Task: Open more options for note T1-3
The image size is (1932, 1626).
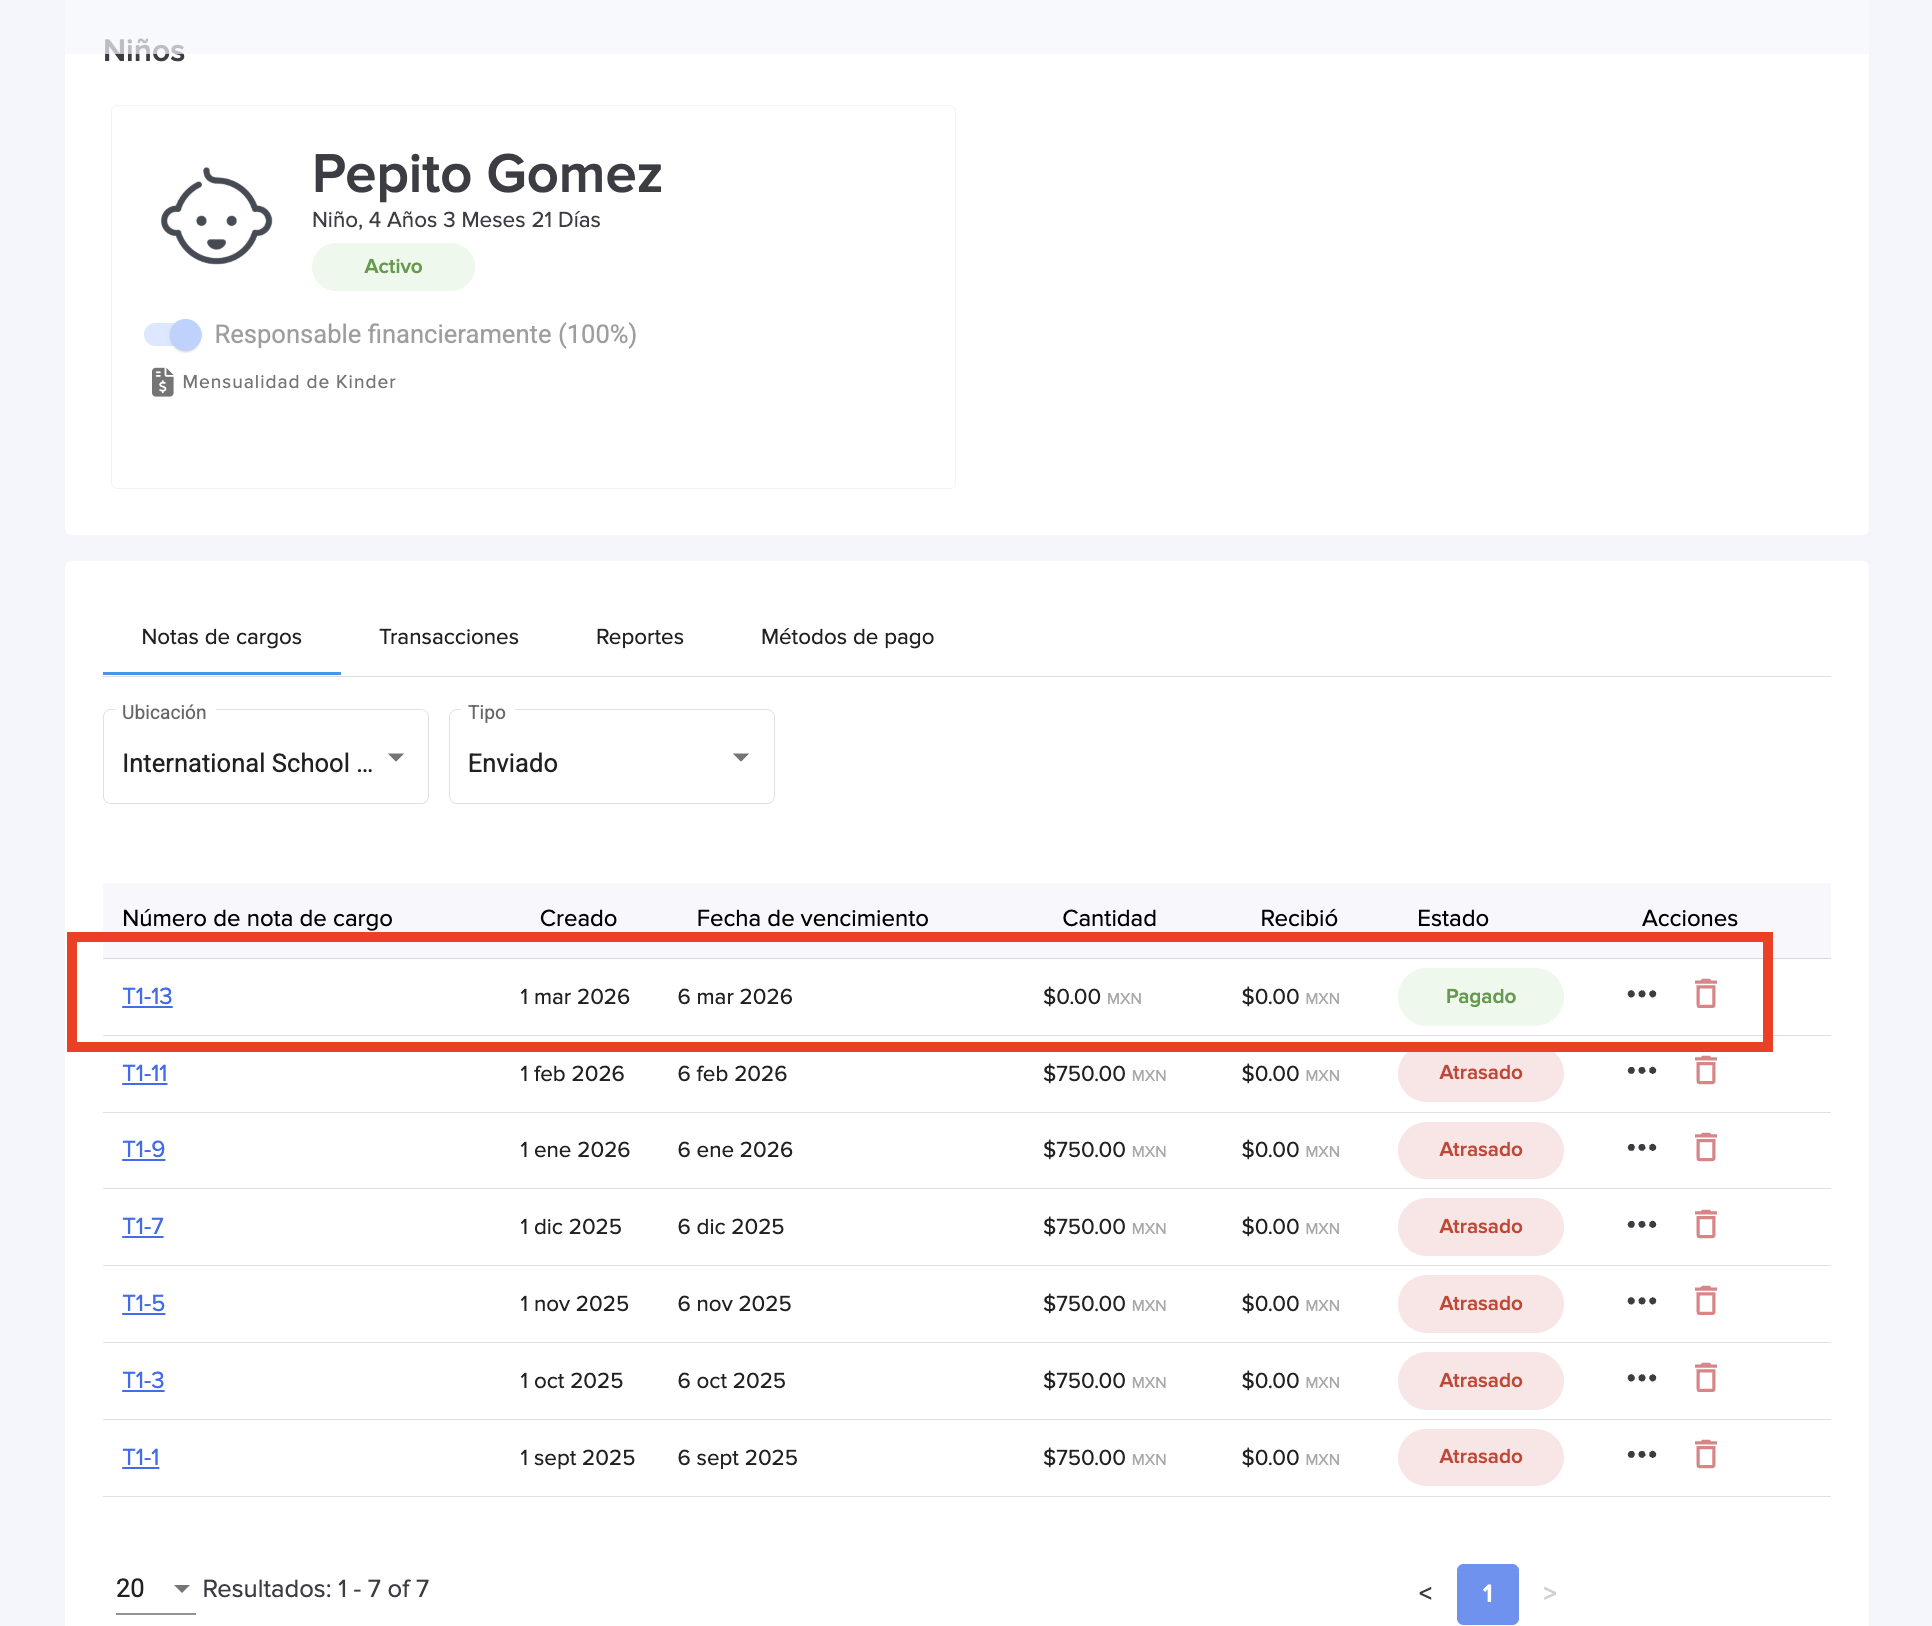Action: (1641, 1378)
